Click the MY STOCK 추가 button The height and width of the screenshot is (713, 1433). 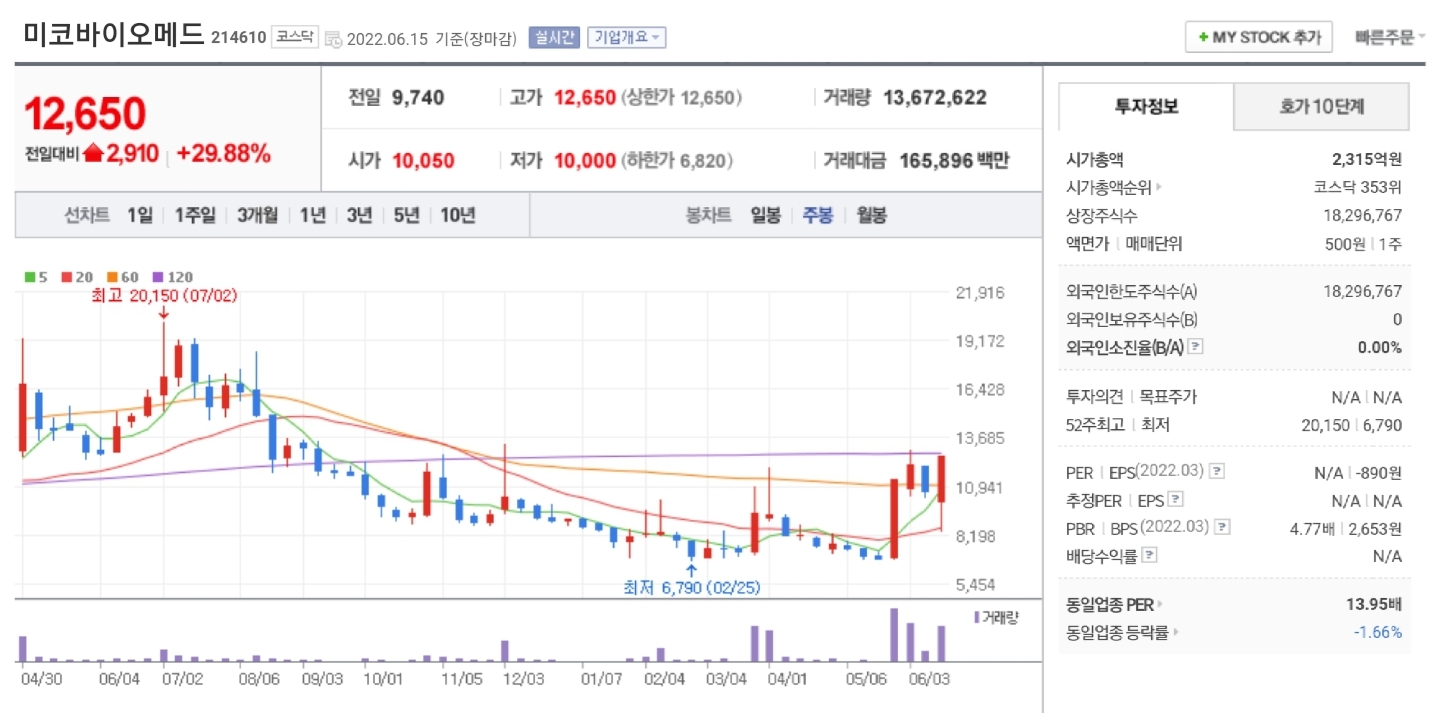point(1258,38)
